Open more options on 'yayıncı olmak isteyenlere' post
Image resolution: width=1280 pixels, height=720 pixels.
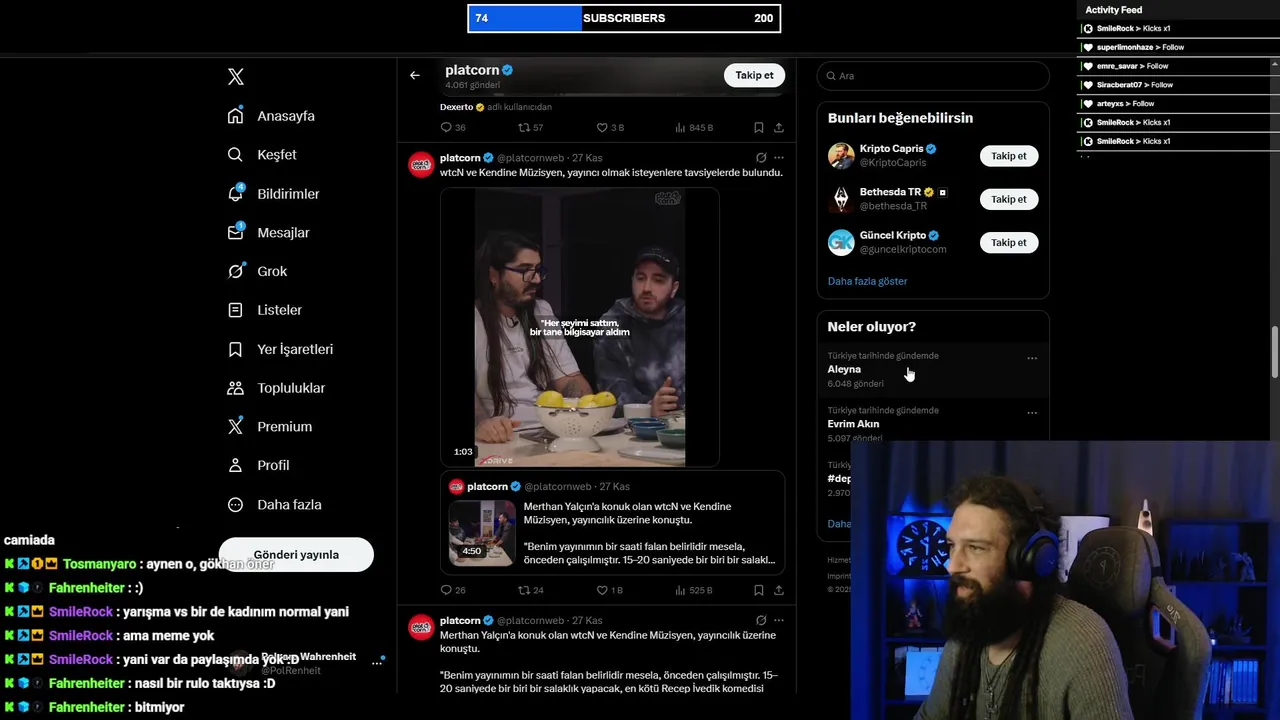click(779, 158)
